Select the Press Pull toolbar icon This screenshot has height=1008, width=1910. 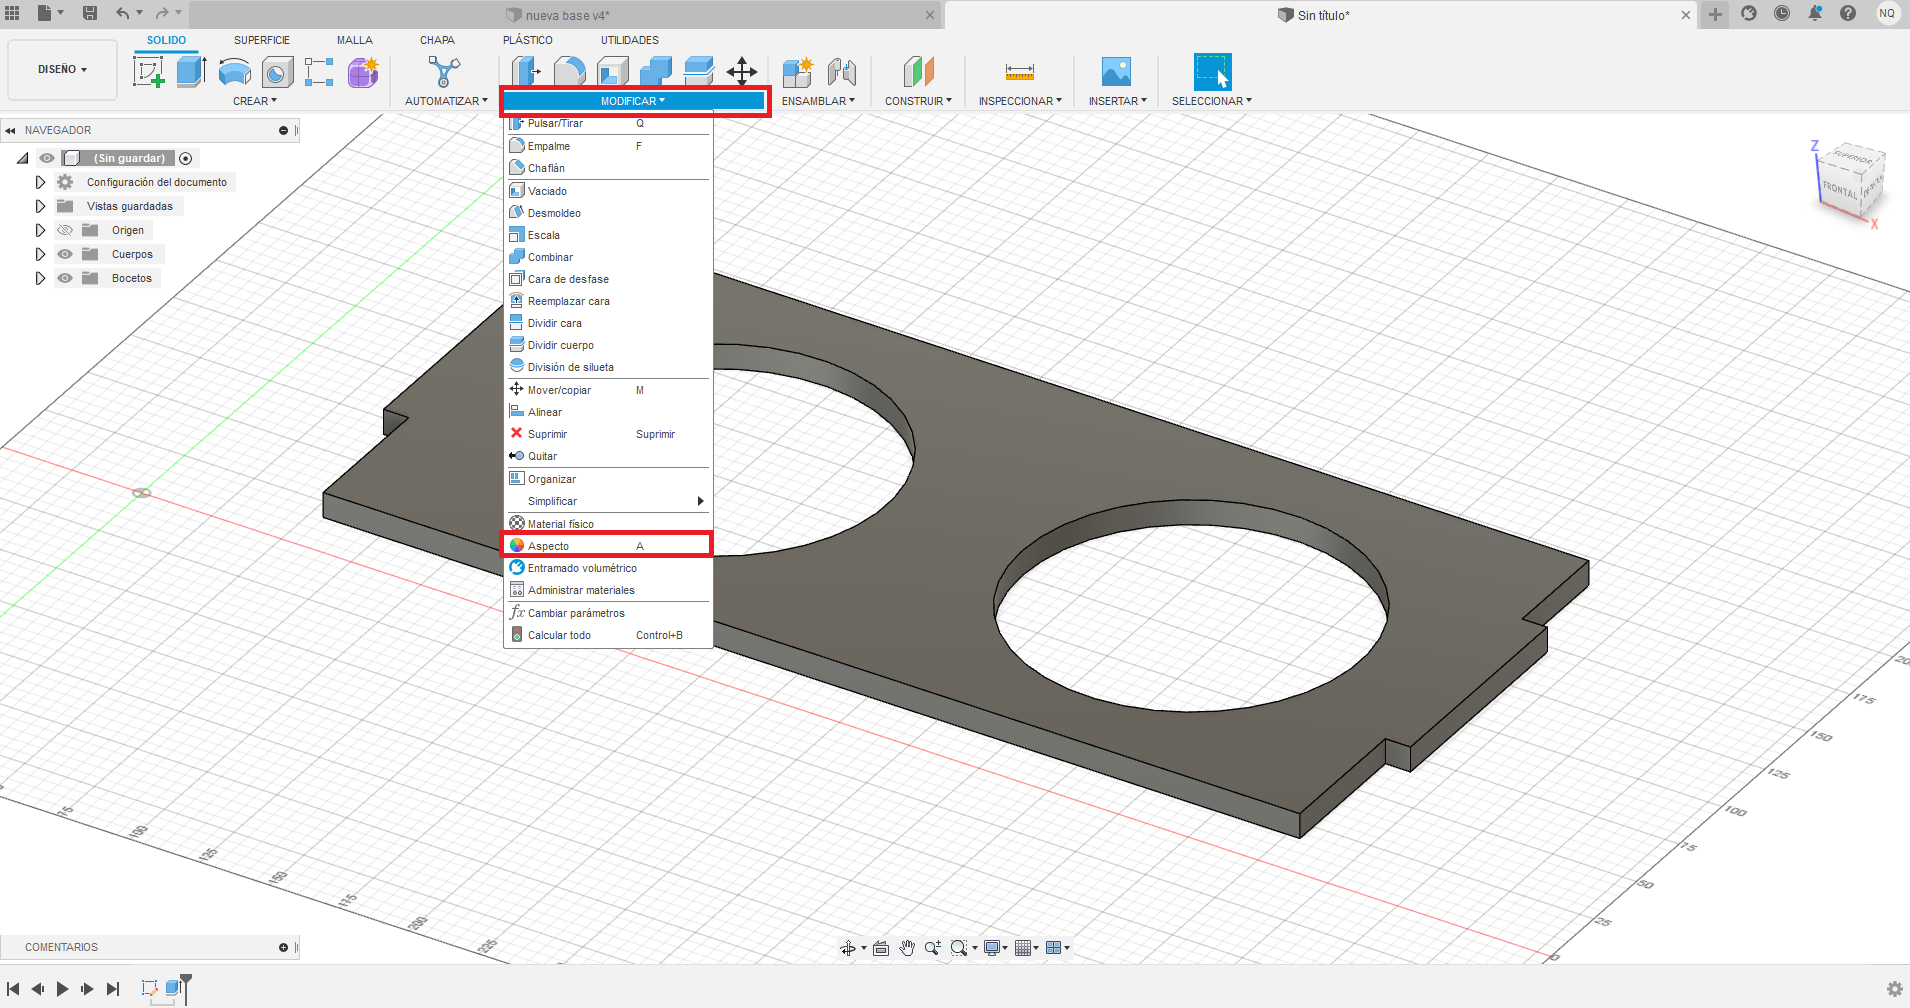tap(526, 72)
